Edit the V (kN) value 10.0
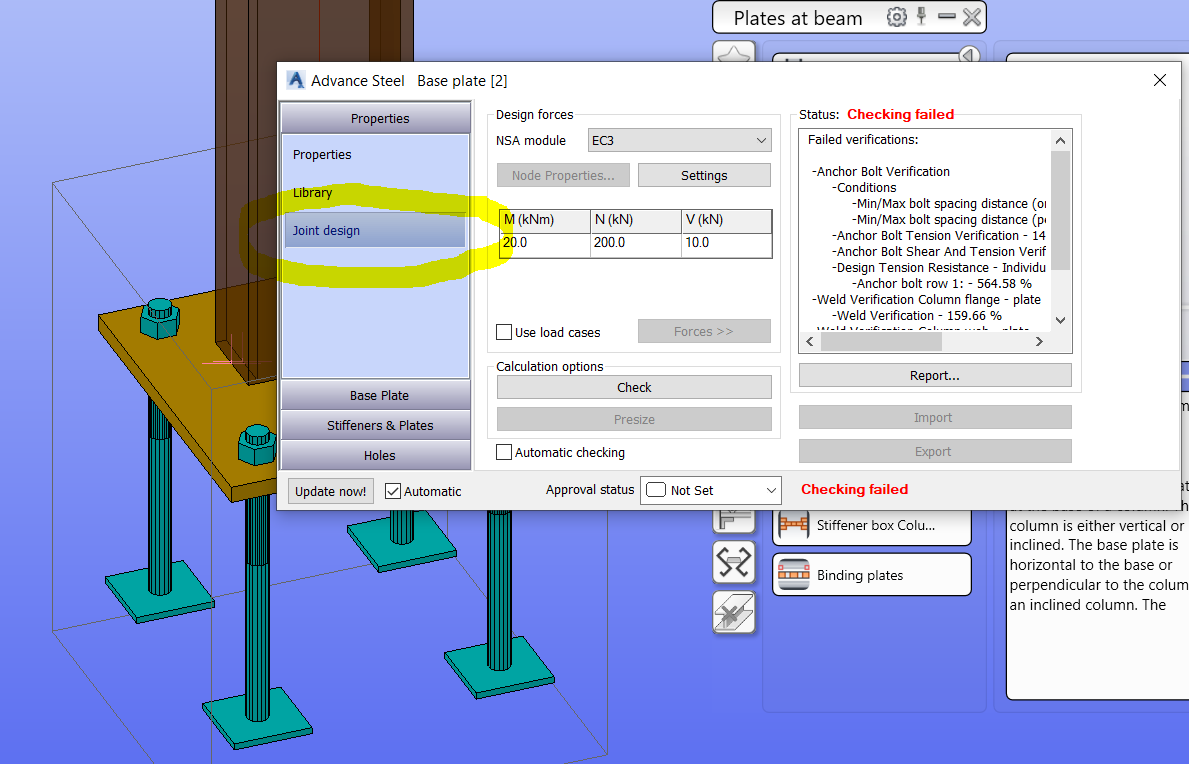The width and height of the screenshot is (1189, 764). tap(726, 244)
